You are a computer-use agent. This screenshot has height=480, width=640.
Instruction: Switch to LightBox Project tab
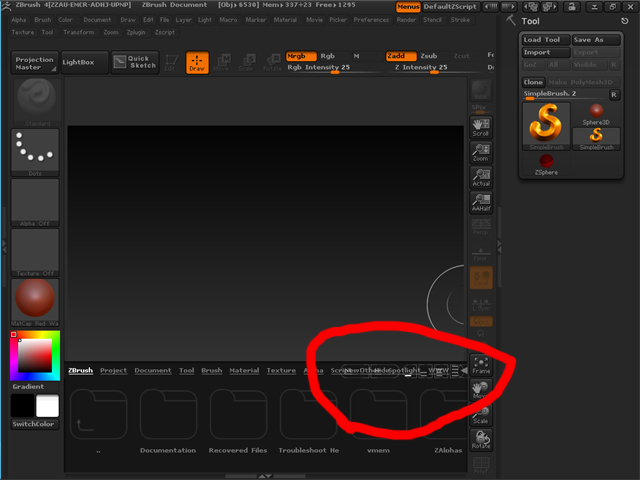[x=113, y=371]
